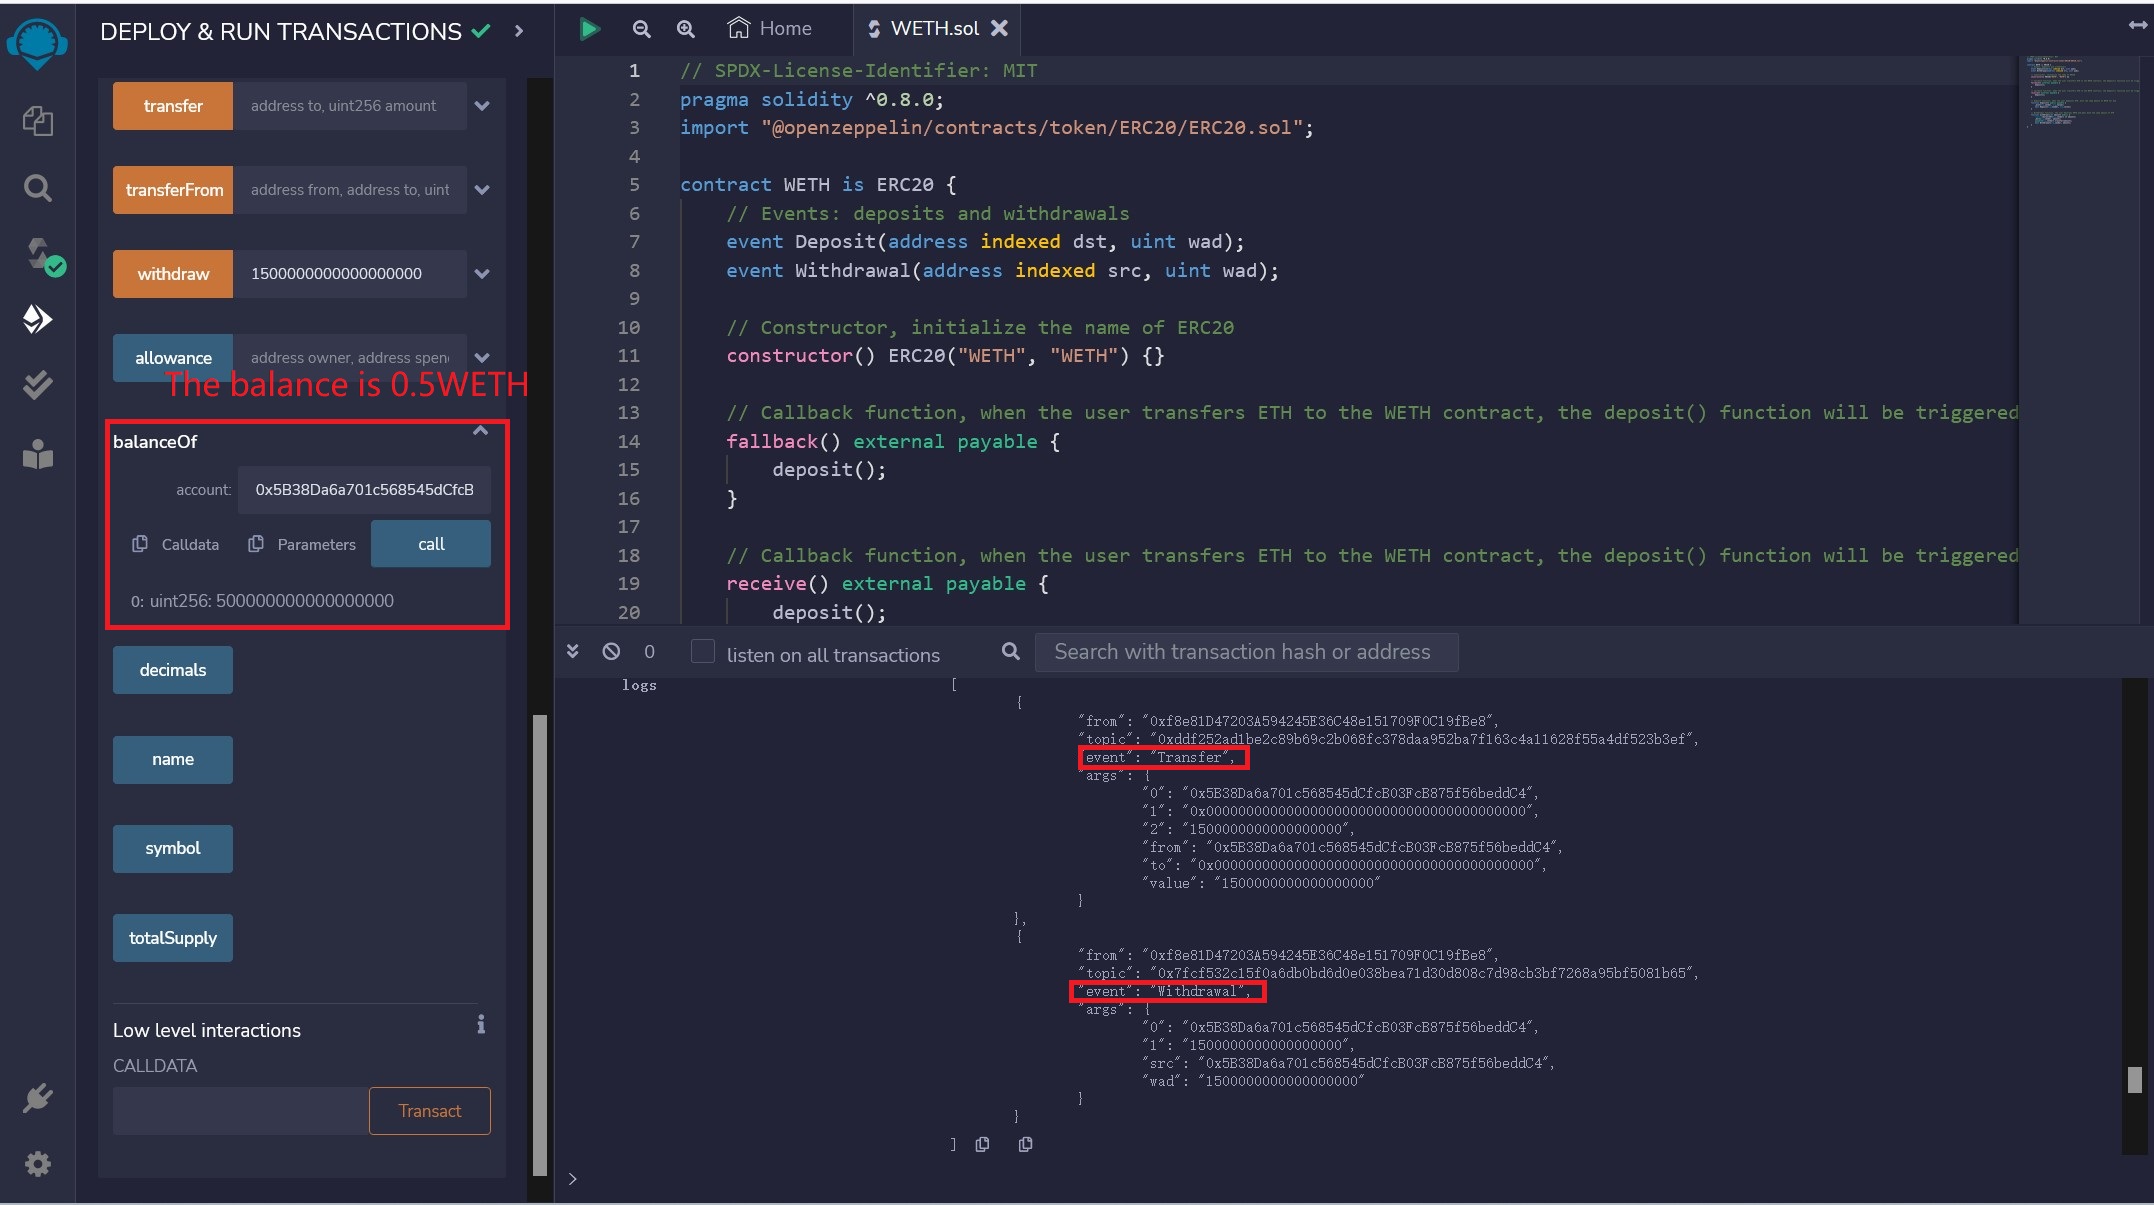Open the Search in files sidebar icon
Image resolution: width=2154 pixels, height=1205 pixels.
[37, 188]
